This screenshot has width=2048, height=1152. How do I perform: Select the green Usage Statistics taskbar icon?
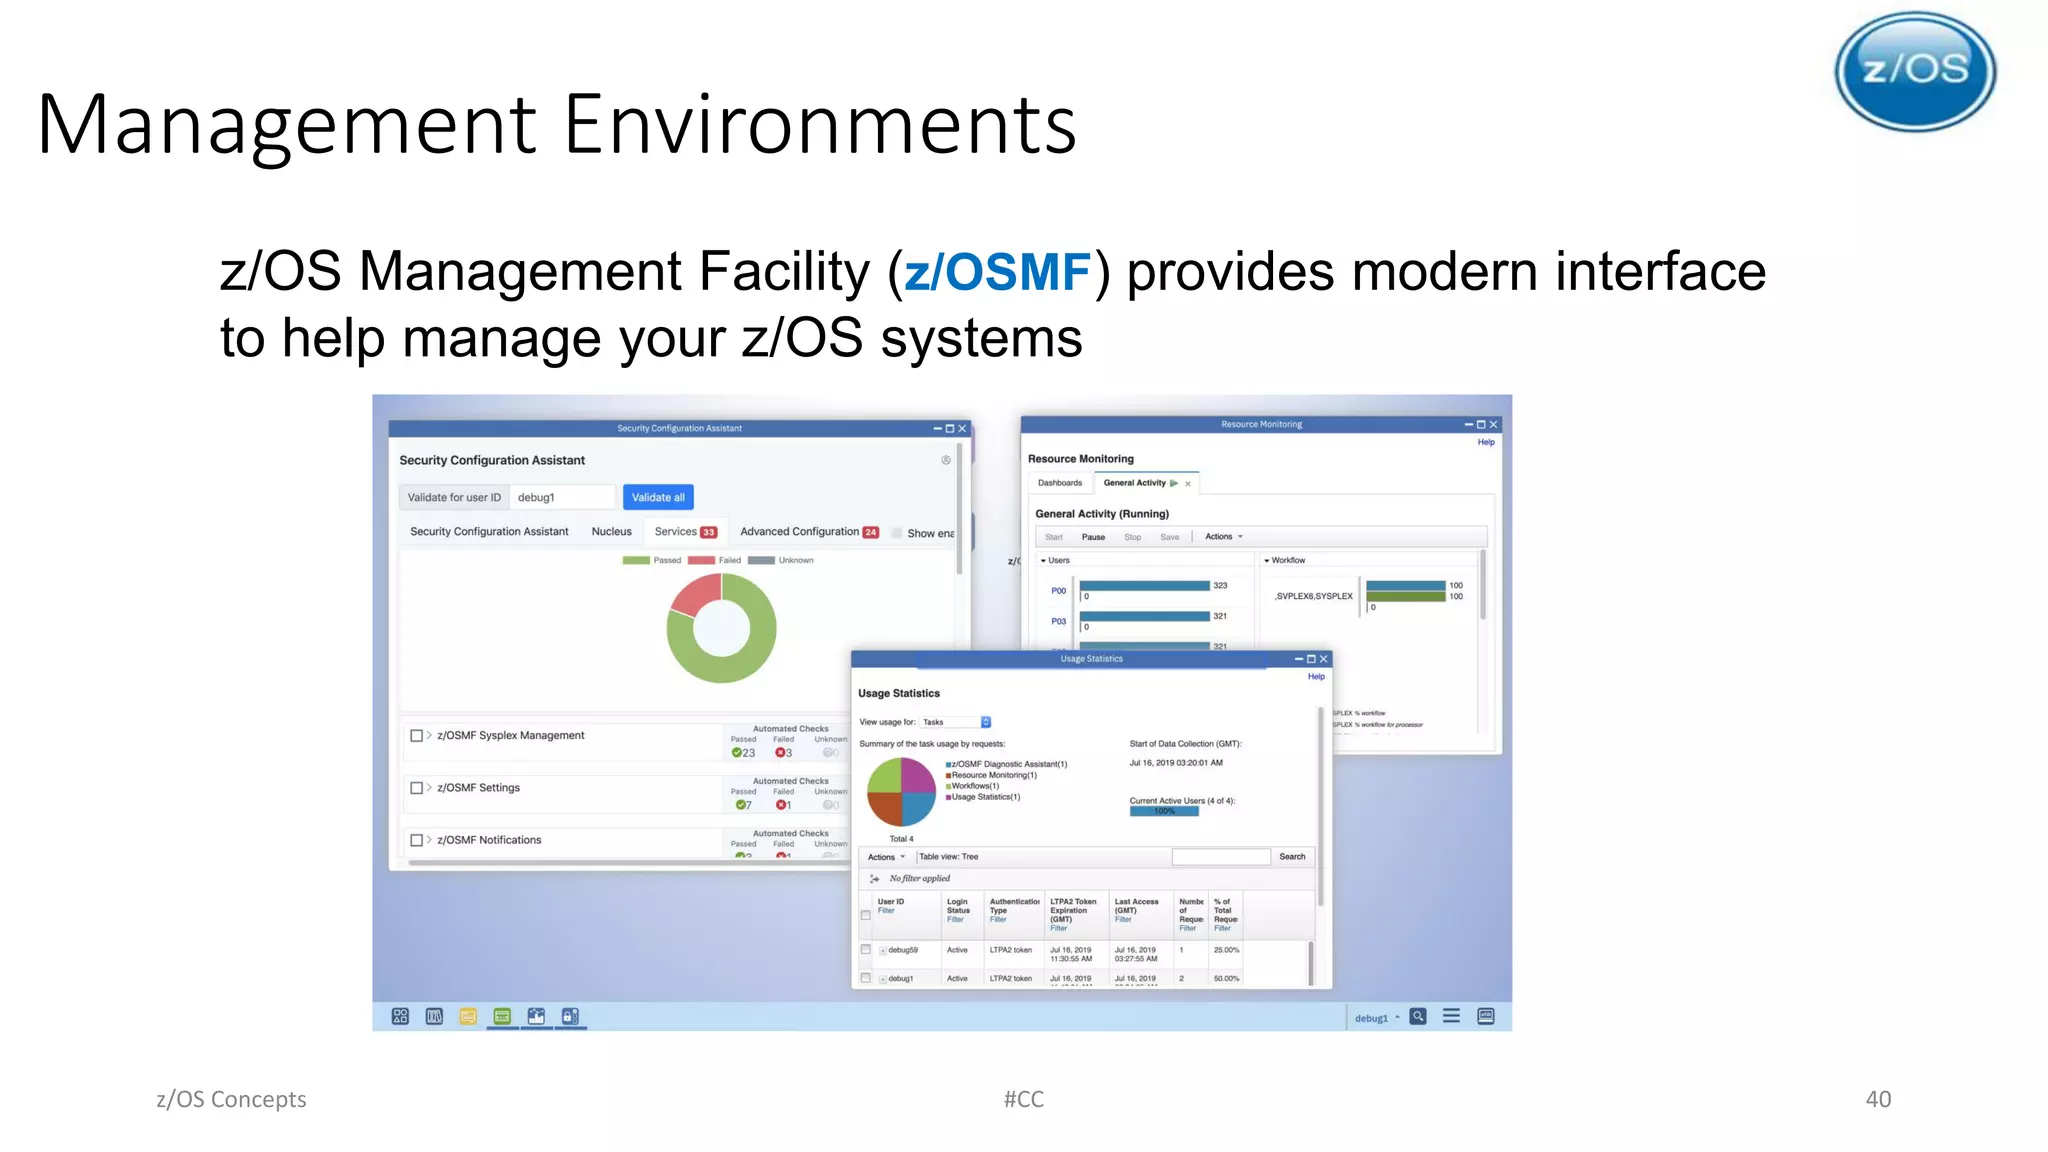click(502, 1016)
